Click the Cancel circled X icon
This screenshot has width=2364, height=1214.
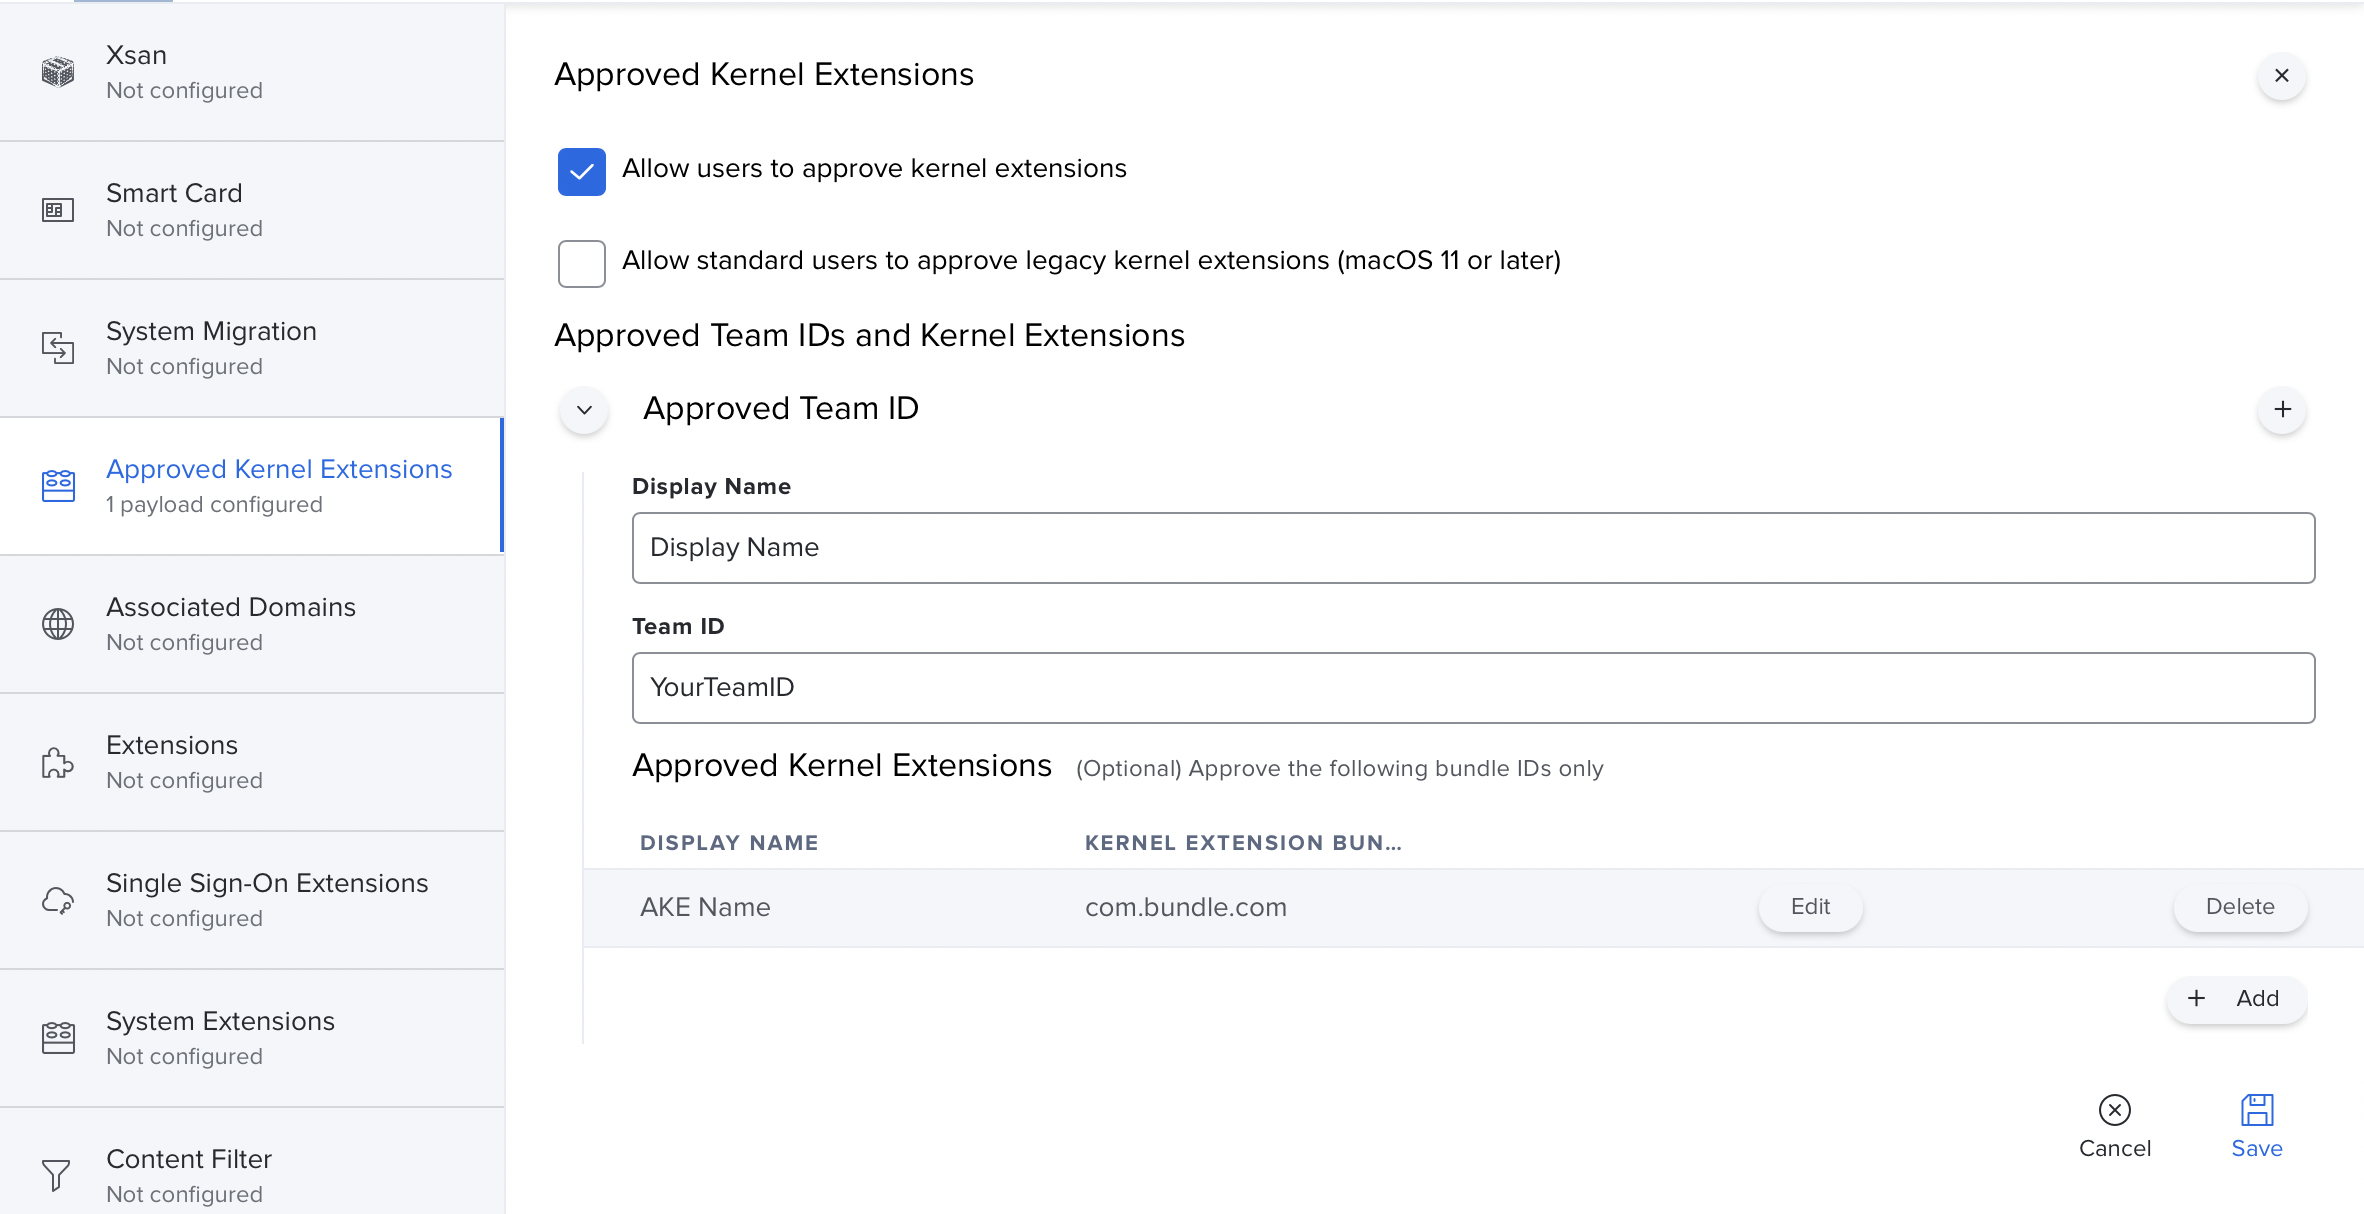(2115, 1110)
